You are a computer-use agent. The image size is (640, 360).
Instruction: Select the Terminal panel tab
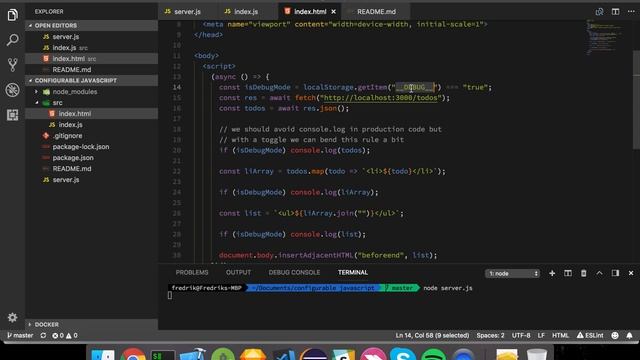coord(353,272)
